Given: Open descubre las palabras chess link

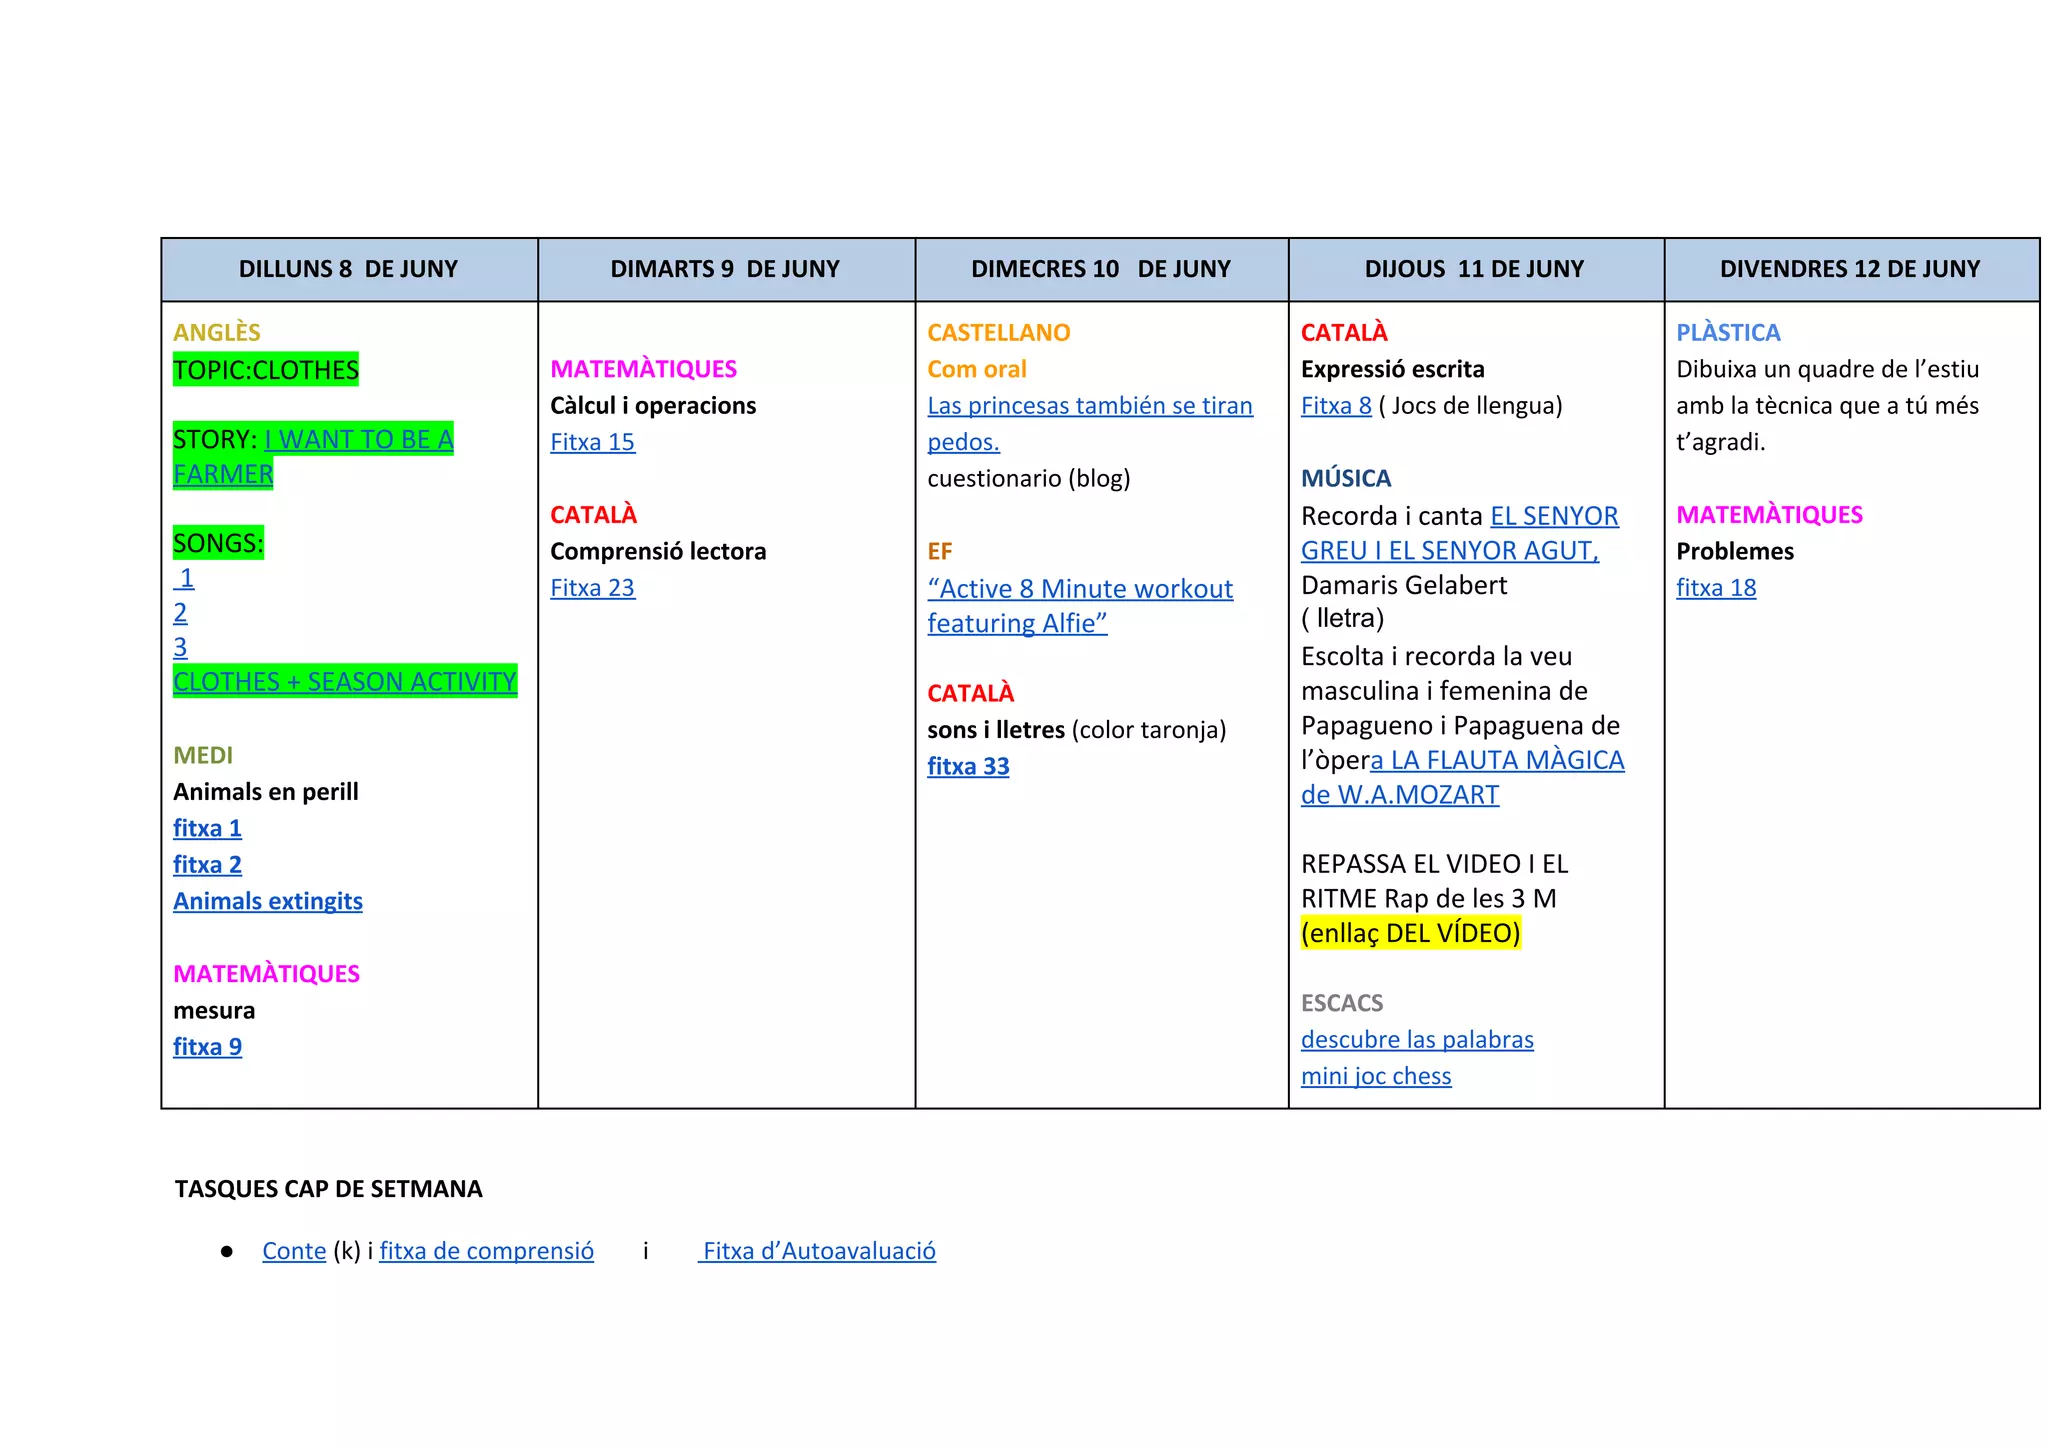Looking at the screenshot, I should pyautogui.click(x=1416, y=1040).
